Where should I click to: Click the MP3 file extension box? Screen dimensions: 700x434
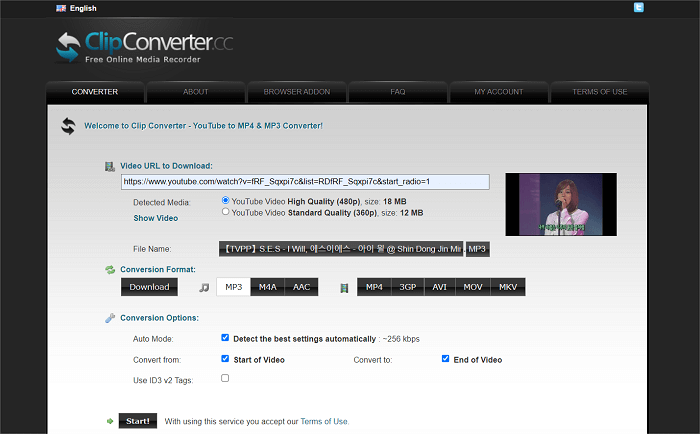tap(477, 249)
